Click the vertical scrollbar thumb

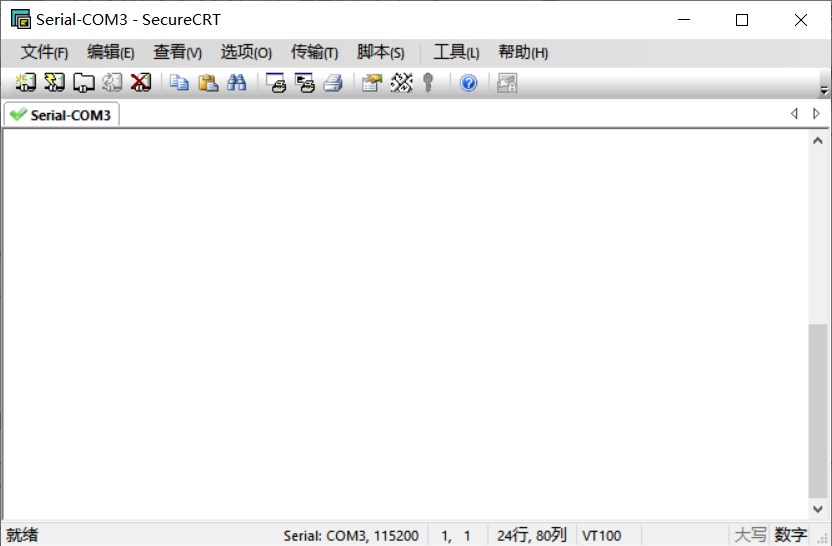[x=818, y=411]
